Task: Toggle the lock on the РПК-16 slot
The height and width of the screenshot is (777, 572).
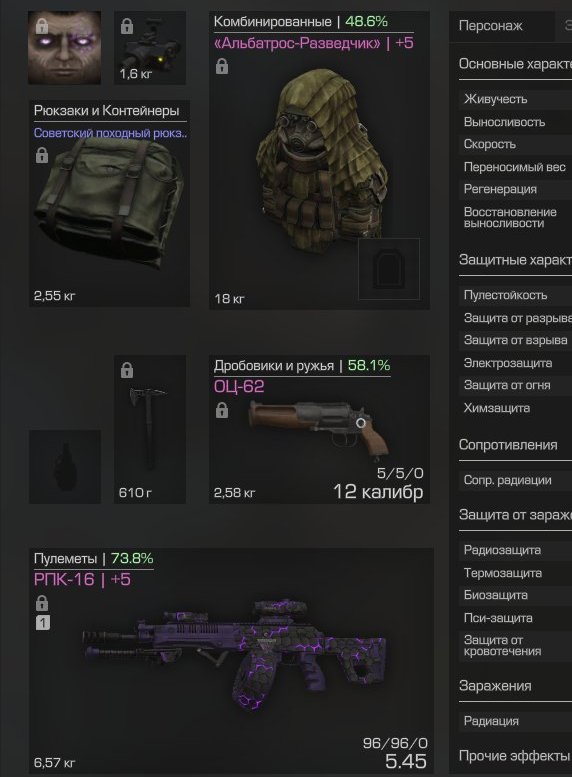Action: click(42, 603)
